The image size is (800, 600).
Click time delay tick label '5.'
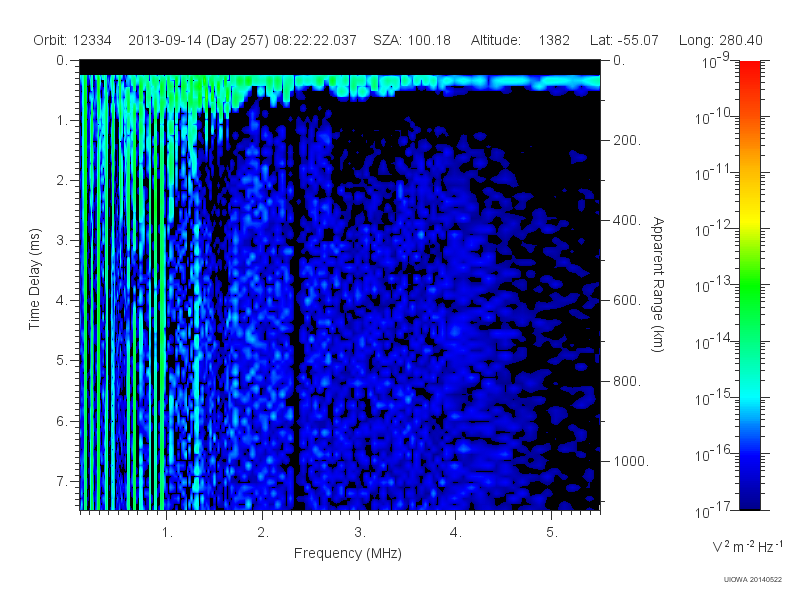tap(62, 361)
